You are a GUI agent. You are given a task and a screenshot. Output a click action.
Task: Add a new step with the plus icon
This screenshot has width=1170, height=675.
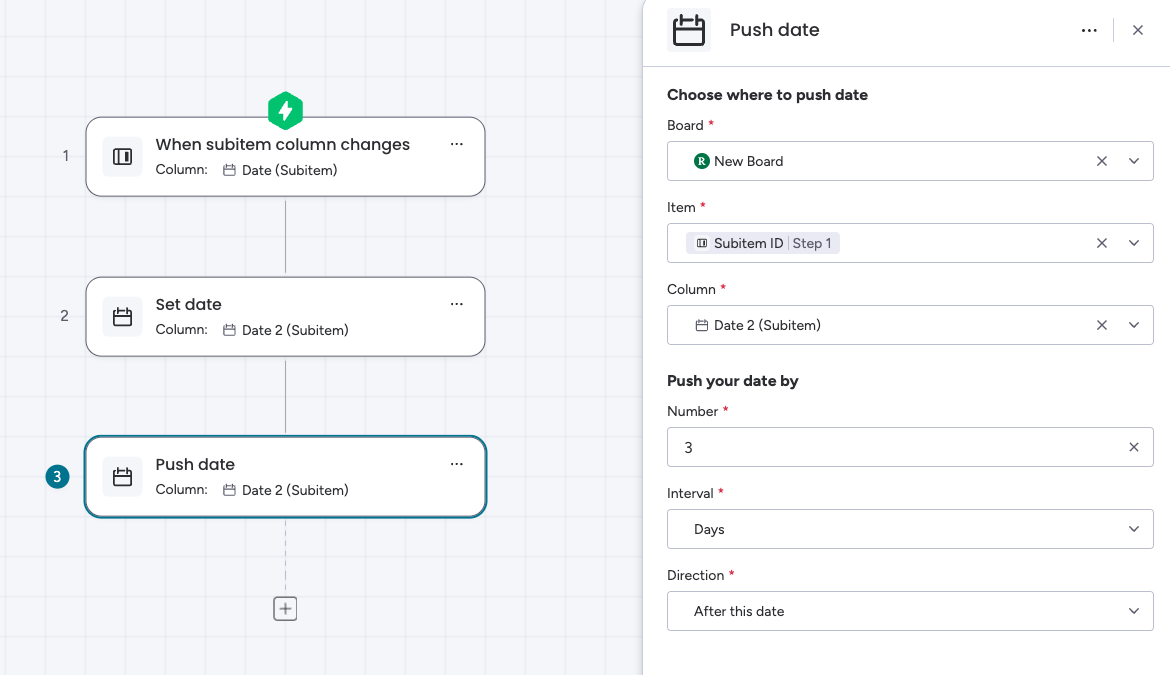tap(285, 608)
